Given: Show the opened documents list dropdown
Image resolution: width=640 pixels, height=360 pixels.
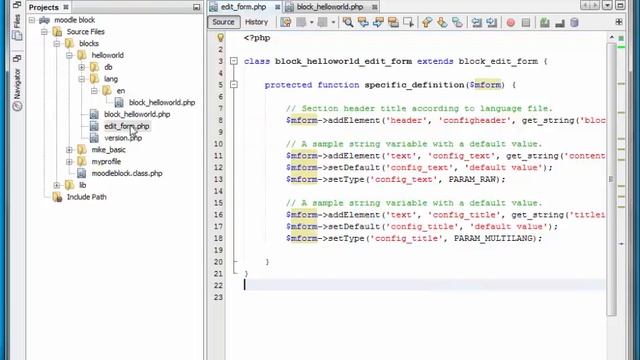Looking at the screenshot, I should pyautogui.click(x=607, y=5).
